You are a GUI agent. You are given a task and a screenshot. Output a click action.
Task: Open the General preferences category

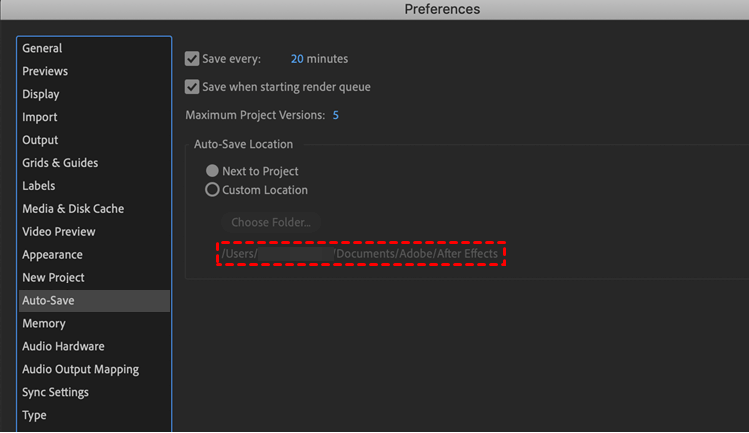click(x=42, y=48)
